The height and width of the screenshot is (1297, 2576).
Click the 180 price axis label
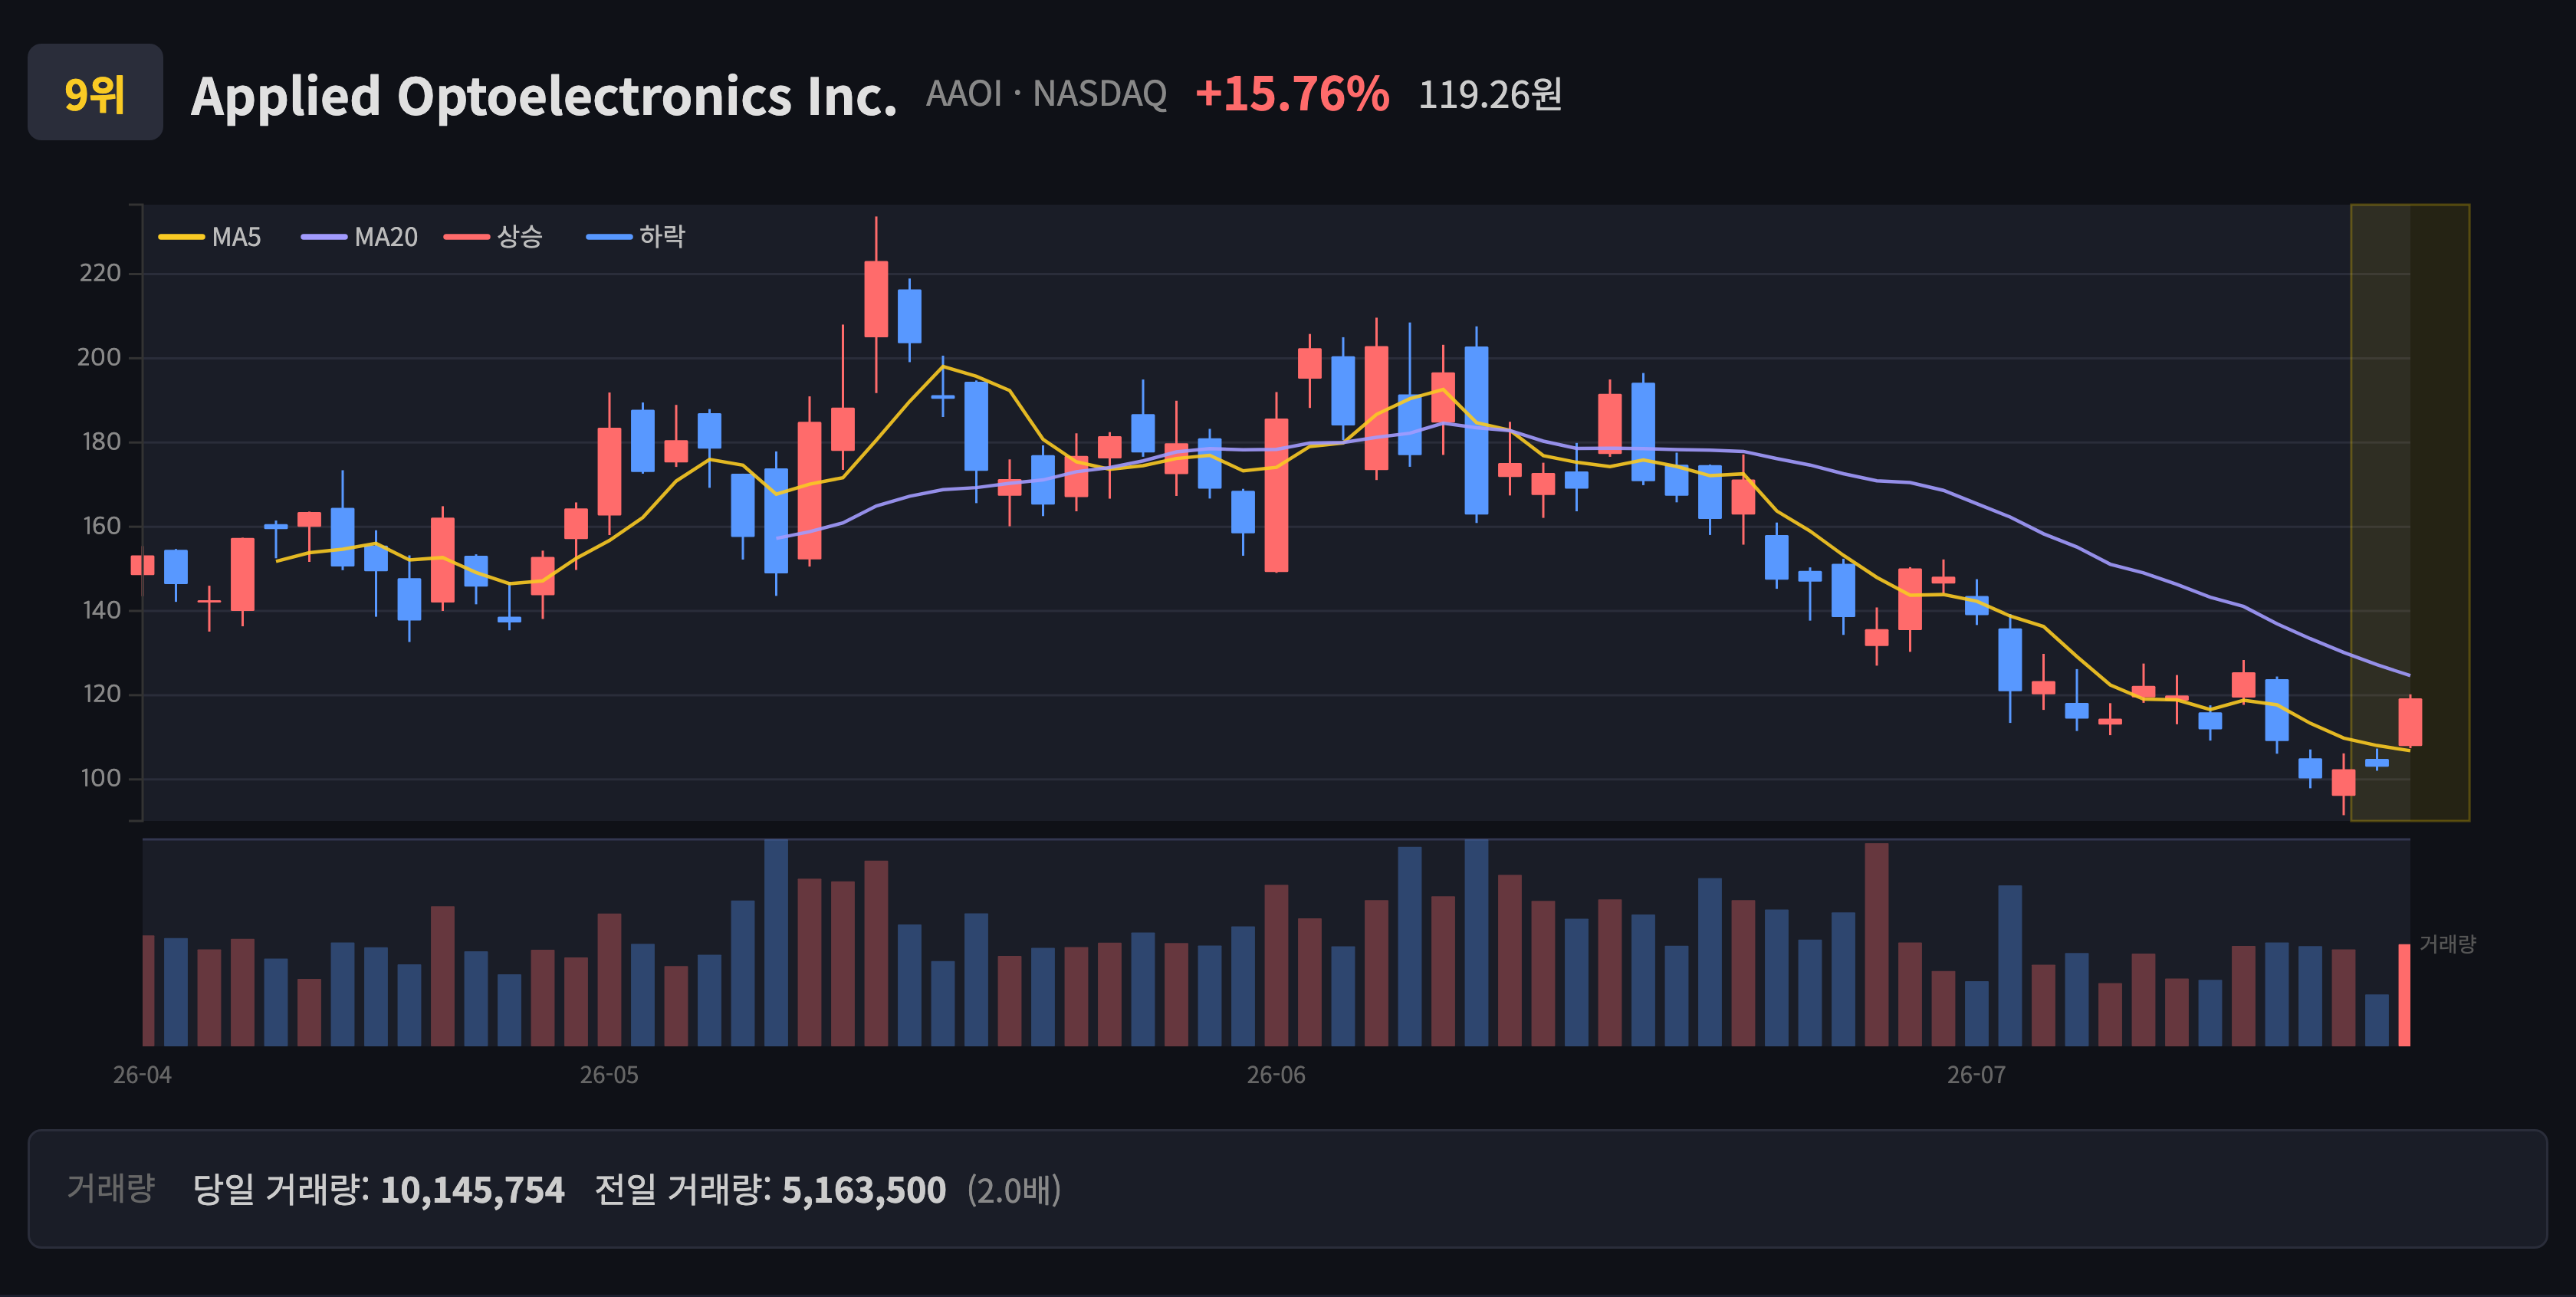[101, 441]
